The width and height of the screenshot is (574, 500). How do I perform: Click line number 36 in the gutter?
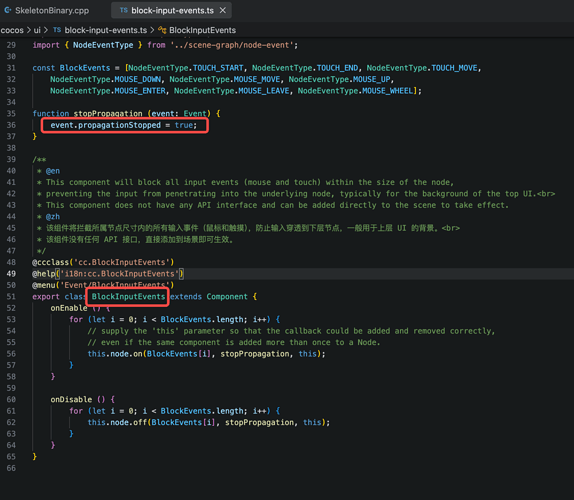pyautogui.click(x=11, y=125)
